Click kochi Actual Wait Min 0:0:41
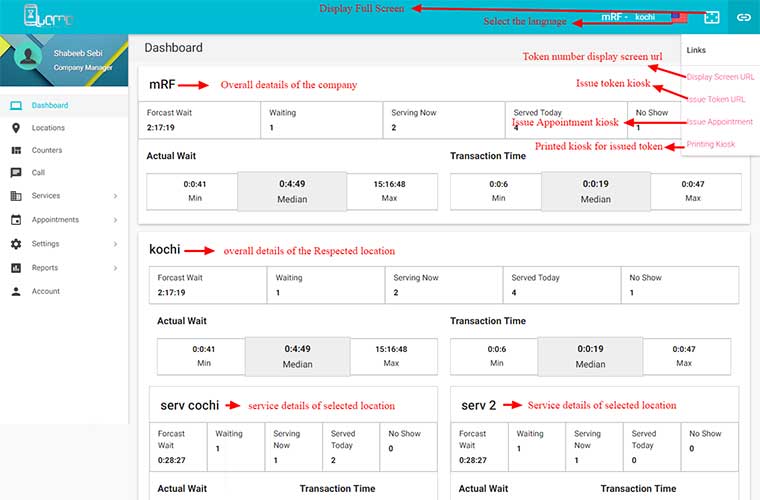 click(x=201, y=356)
